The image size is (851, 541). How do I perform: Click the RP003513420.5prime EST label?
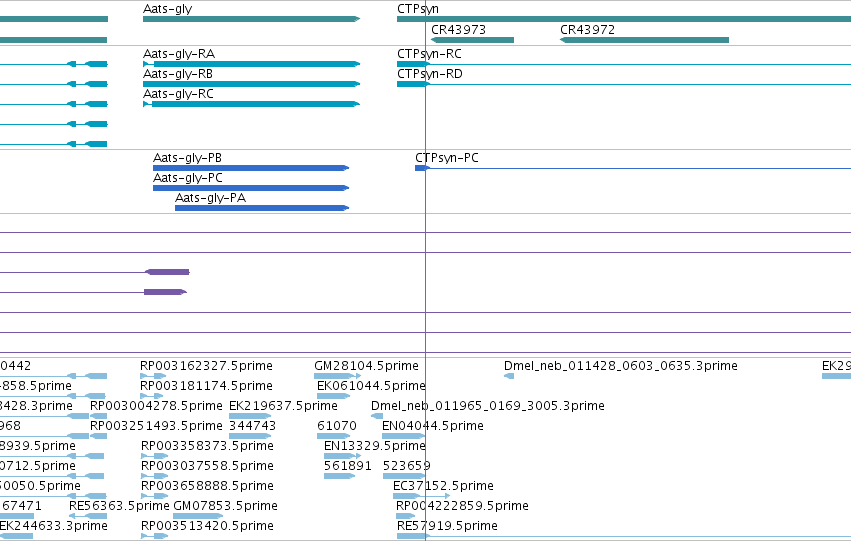[x=207, y=526]
